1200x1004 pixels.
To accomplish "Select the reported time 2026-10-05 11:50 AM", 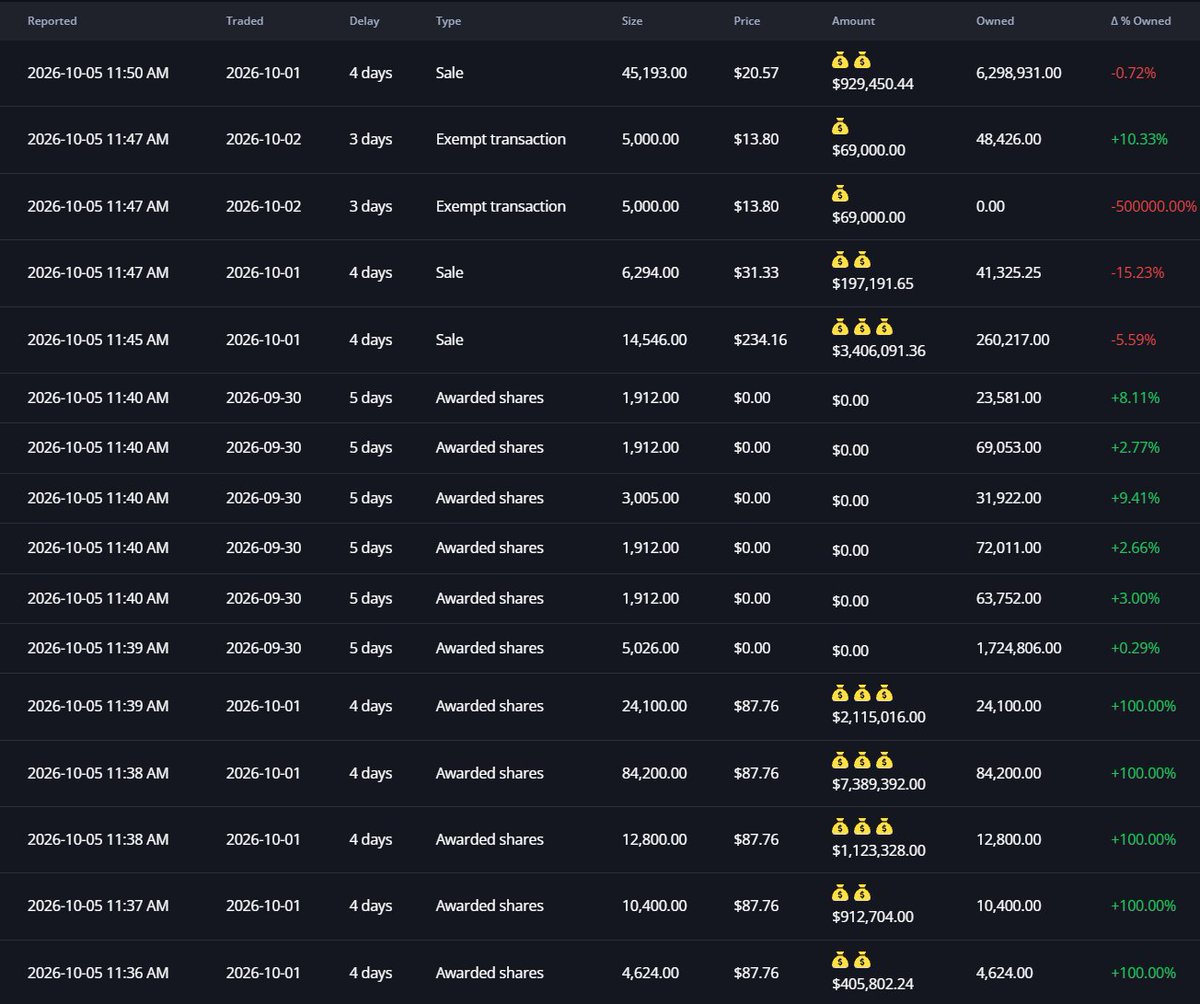I will tap(98, 73).
